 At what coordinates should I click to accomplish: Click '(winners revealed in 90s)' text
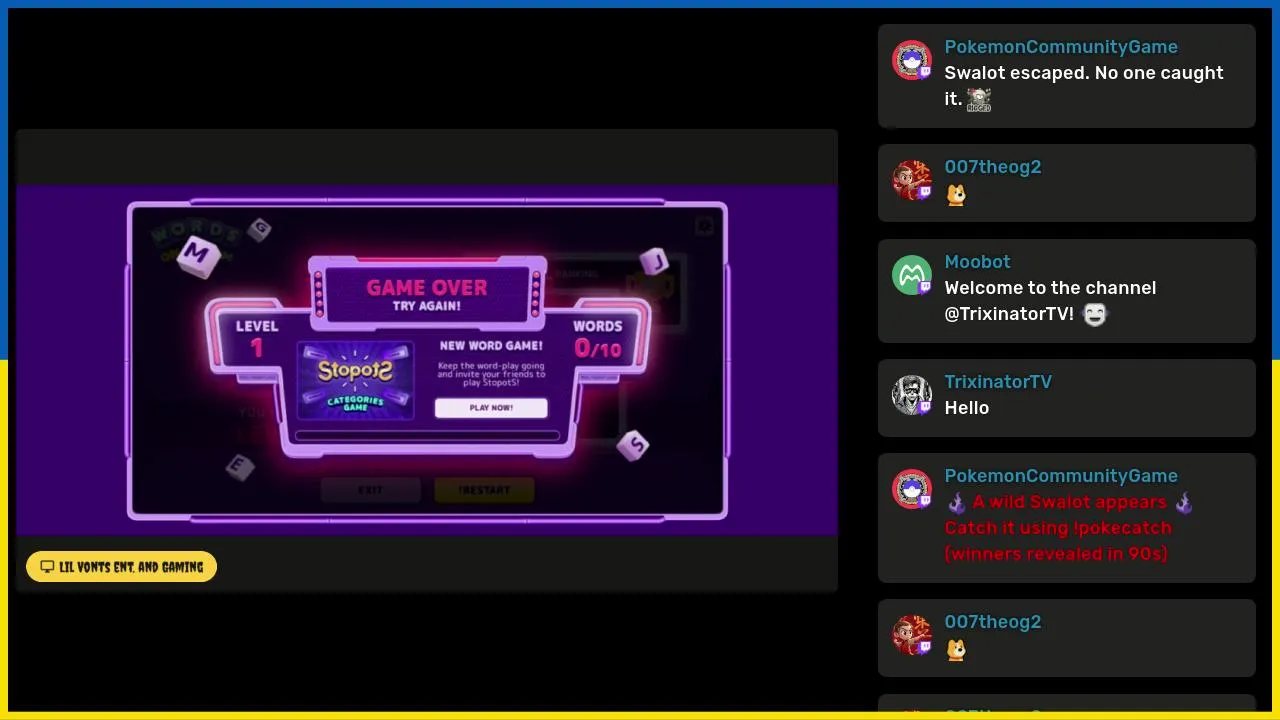tap(1056, 554)
